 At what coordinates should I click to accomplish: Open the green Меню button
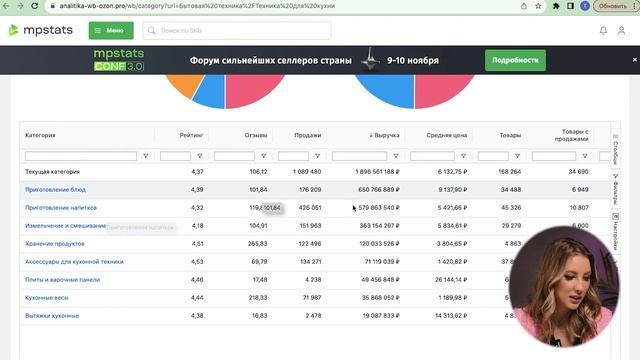tap(111, 30)
